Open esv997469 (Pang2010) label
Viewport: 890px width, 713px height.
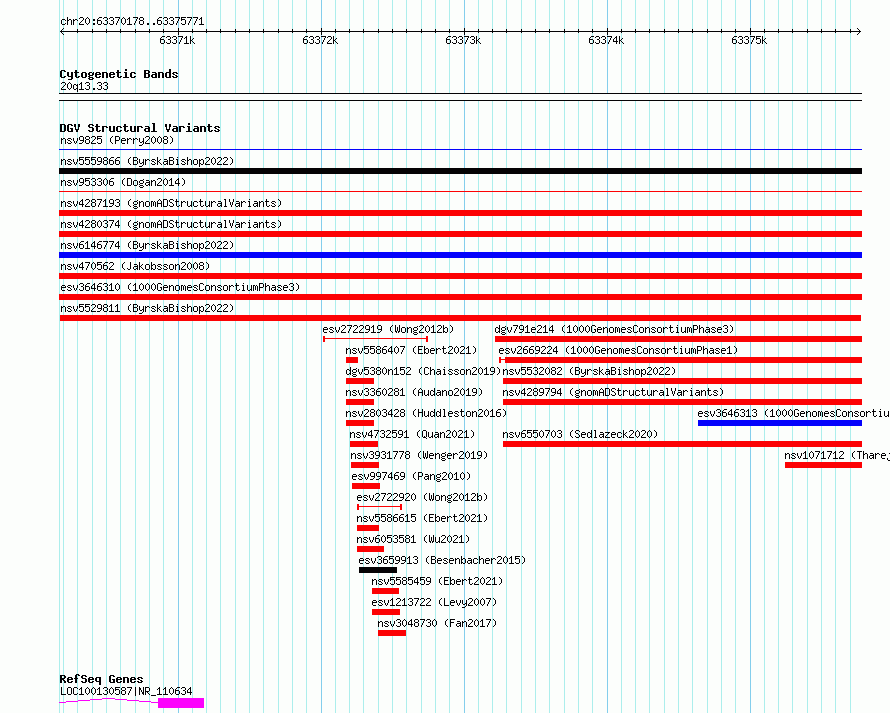tap(411, 476)
